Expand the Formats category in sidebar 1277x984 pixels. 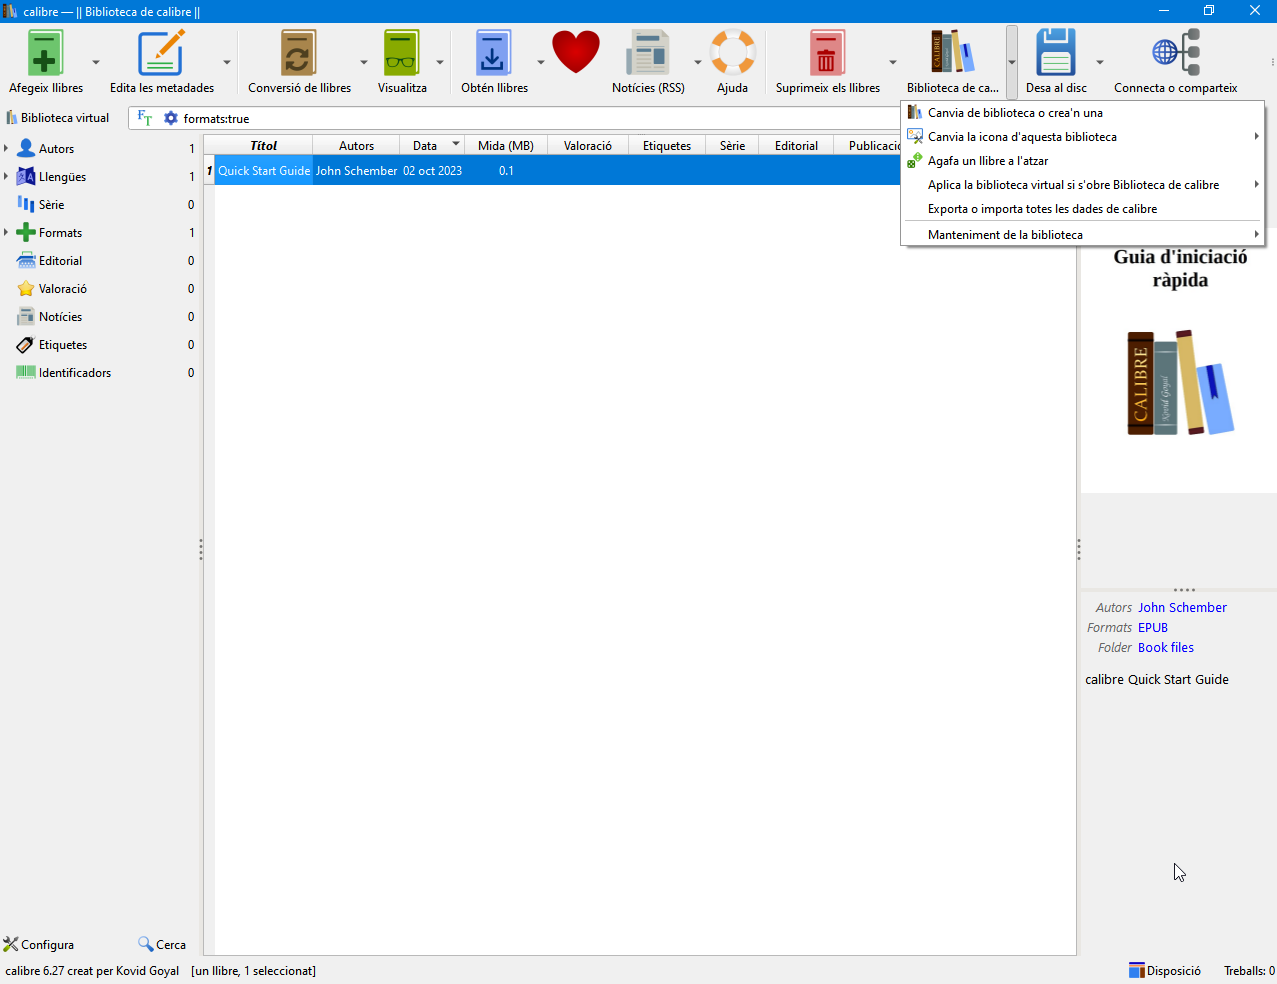click(6, 233)
